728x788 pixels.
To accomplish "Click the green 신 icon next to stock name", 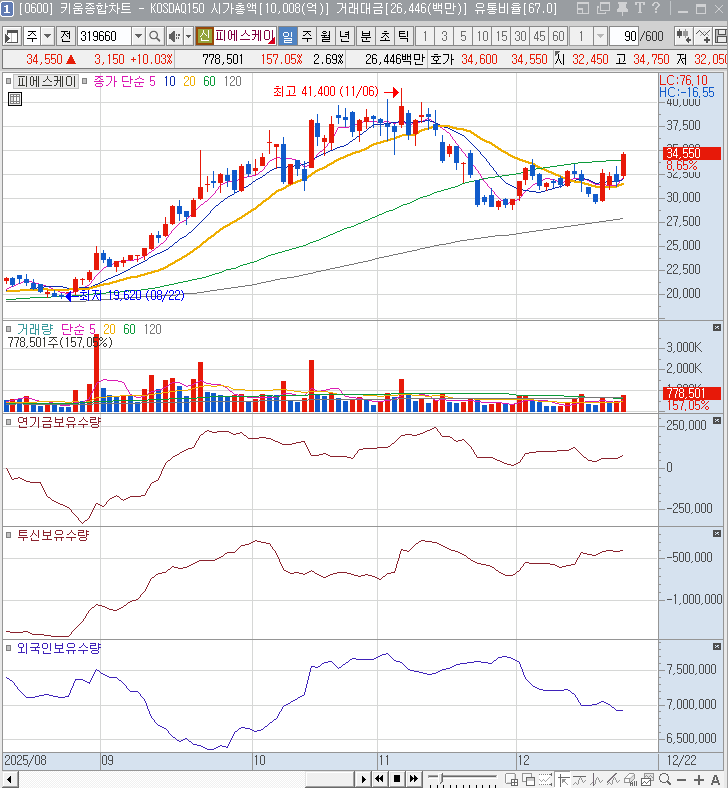I will tap(204, 36).
